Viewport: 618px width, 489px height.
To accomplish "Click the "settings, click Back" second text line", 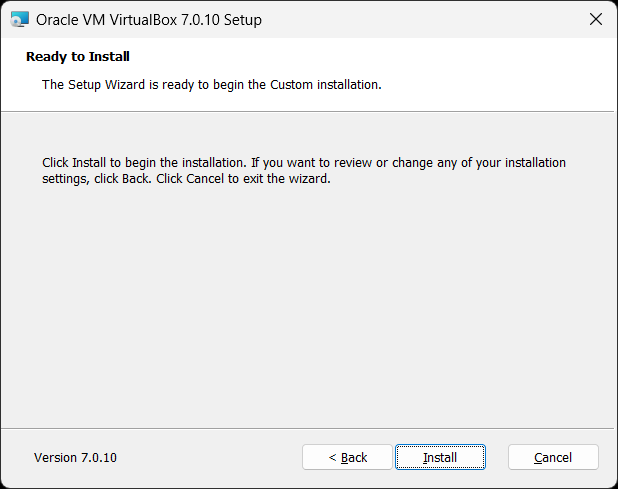I will coord(186,180).
